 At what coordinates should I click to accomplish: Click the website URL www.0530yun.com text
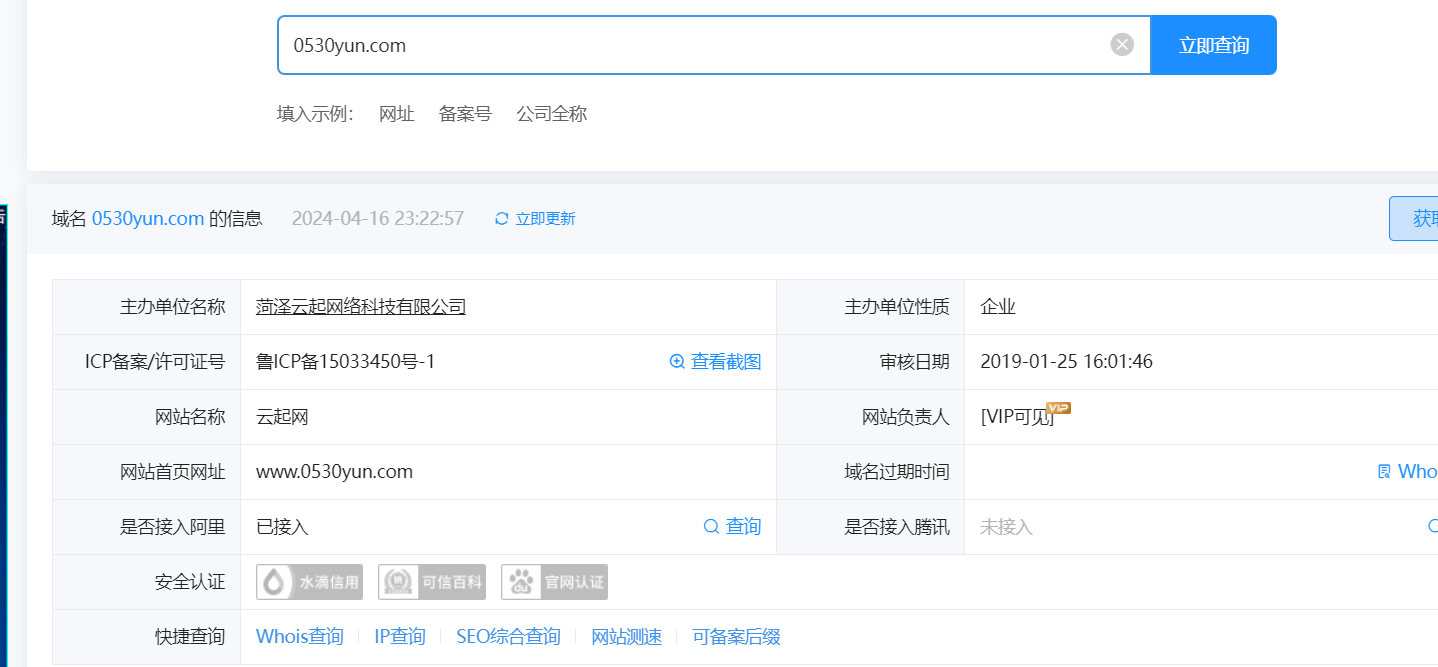point(334,472)
